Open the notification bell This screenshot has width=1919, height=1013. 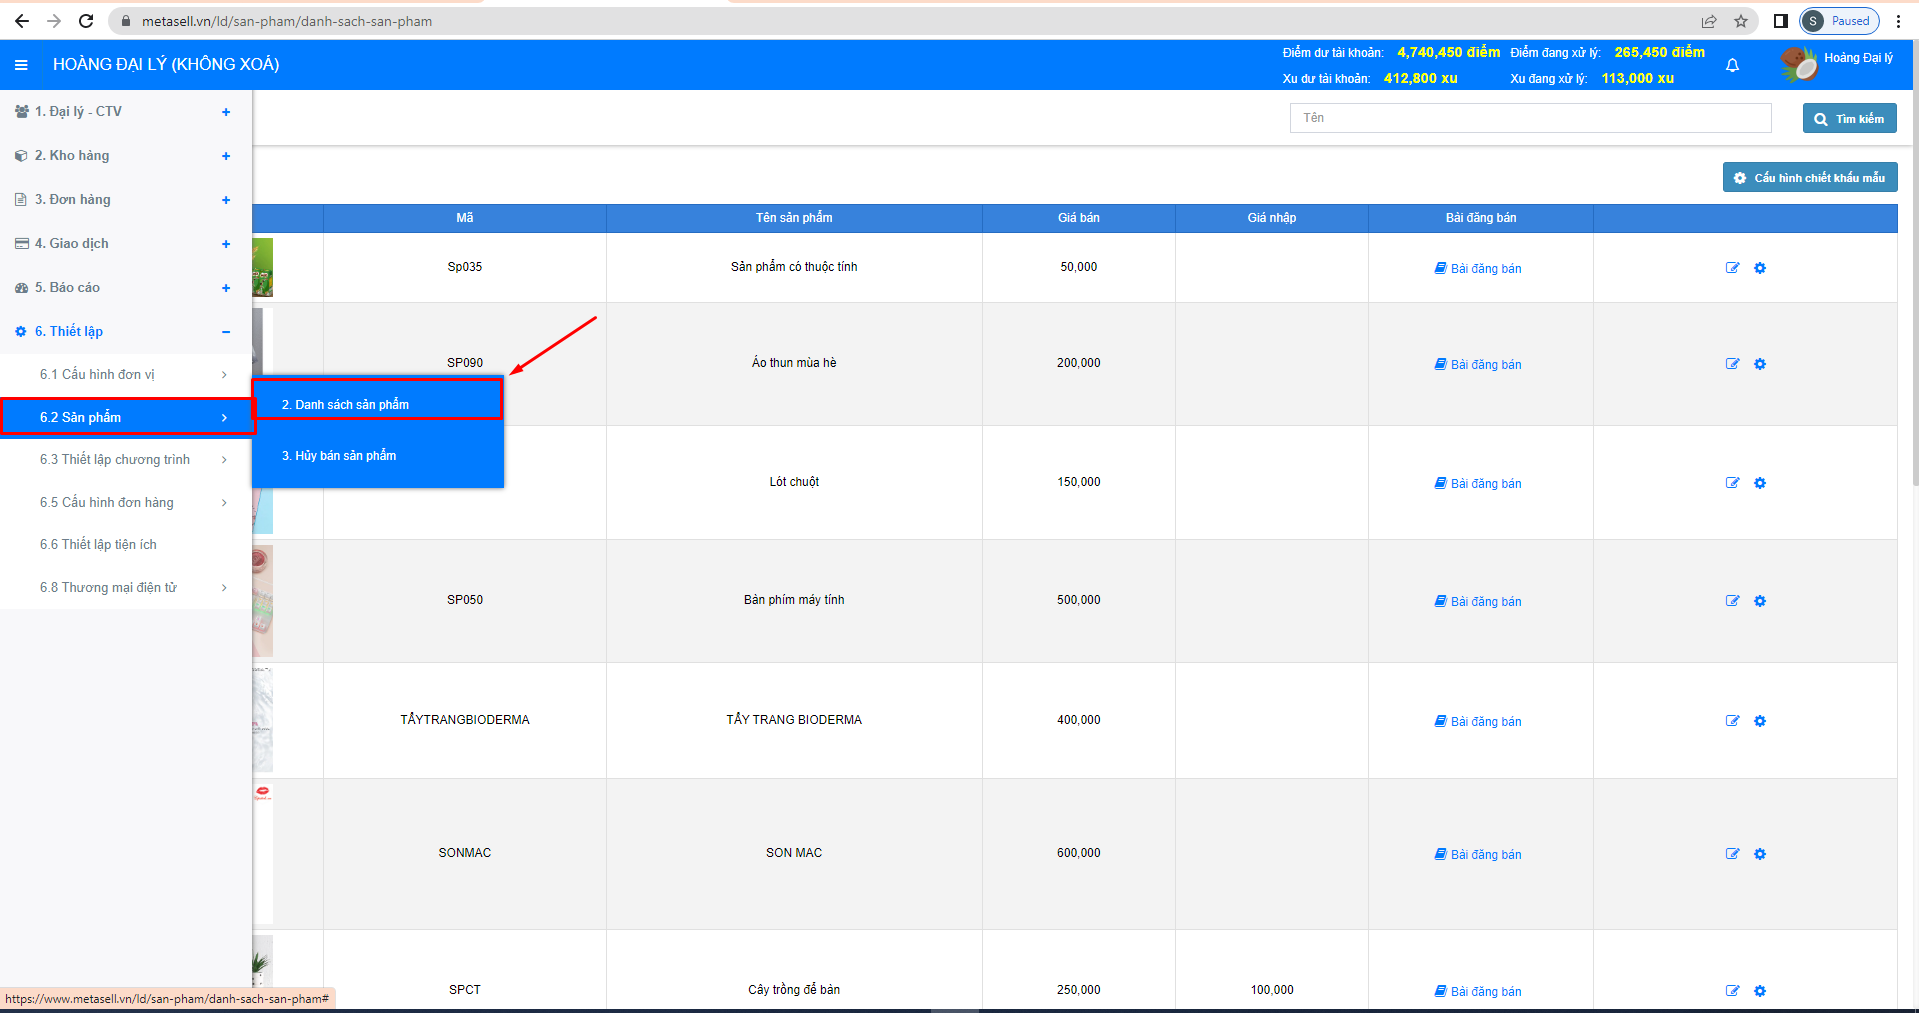pyautogui.click(x=1732, y=65)
